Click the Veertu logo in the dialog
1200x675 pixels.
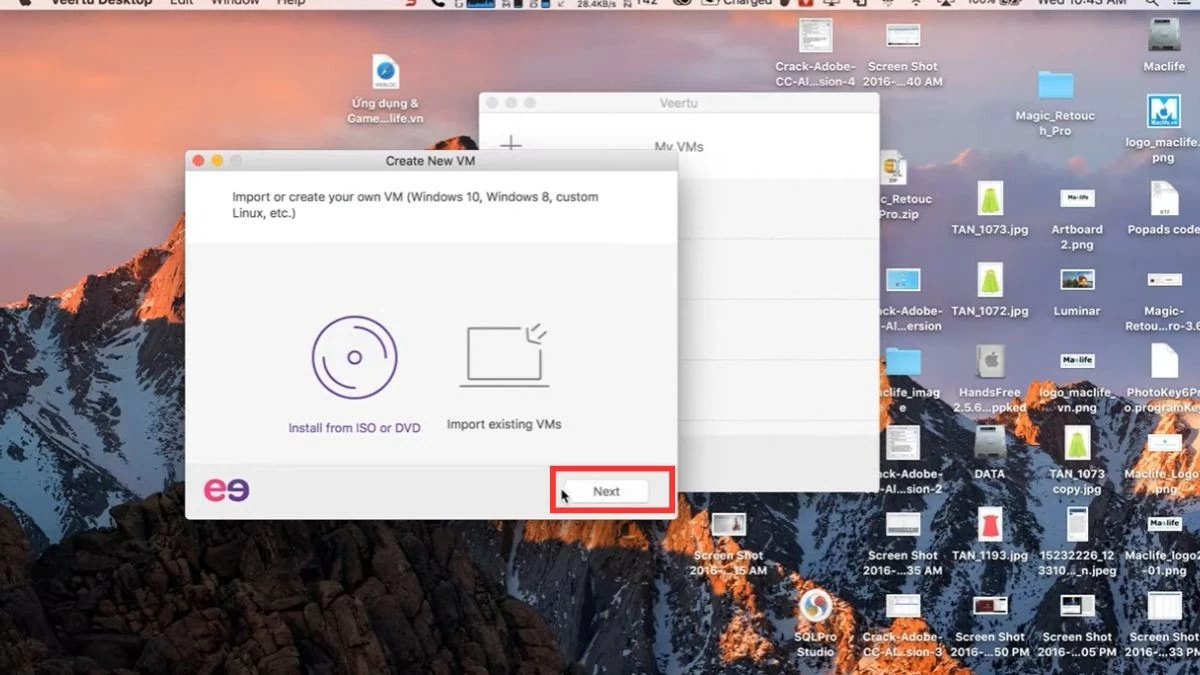tap(226, 488)
